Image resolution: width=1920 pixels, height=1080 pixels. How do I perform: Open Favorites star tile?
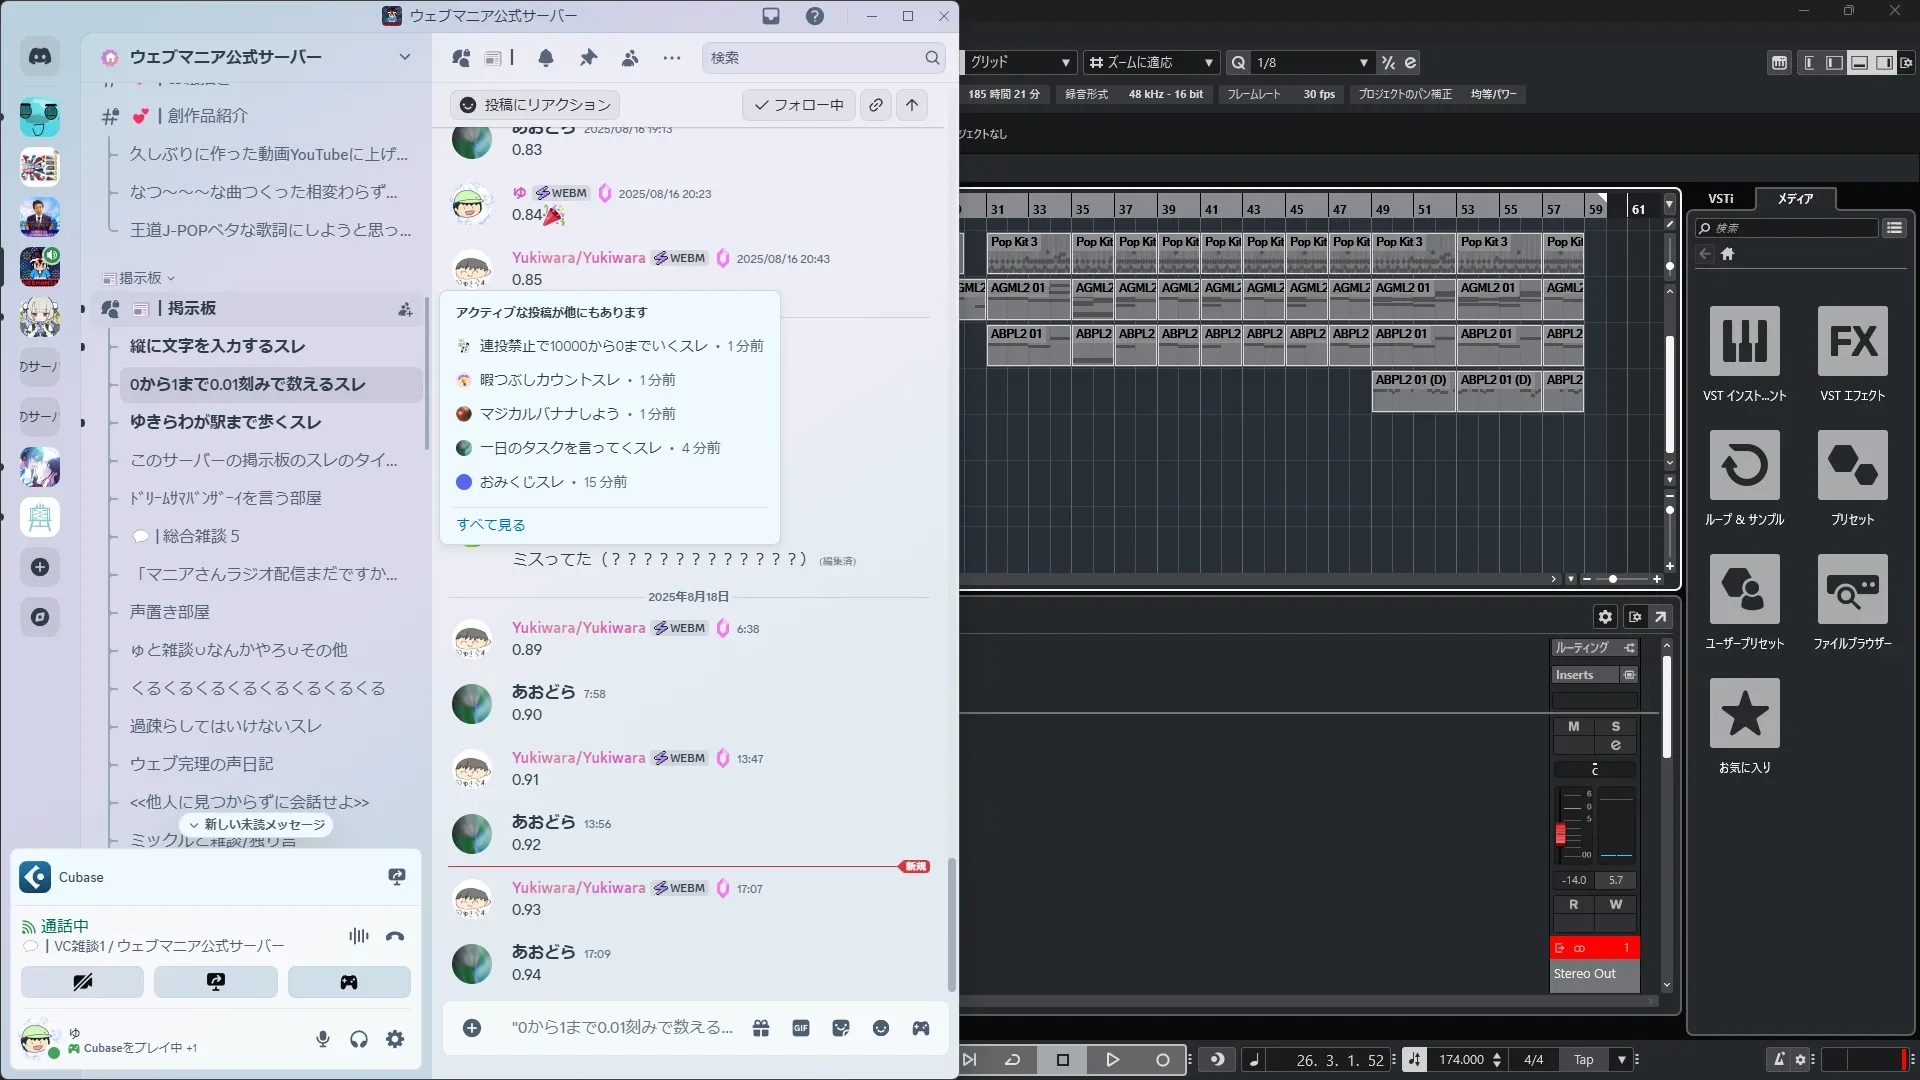point(1744,714)
